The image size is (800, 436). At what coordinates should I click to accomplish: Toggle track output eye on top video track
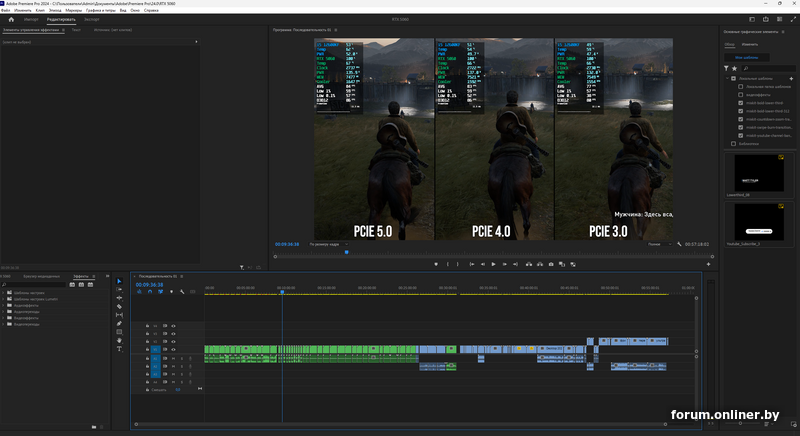click(x=173, y=326)
